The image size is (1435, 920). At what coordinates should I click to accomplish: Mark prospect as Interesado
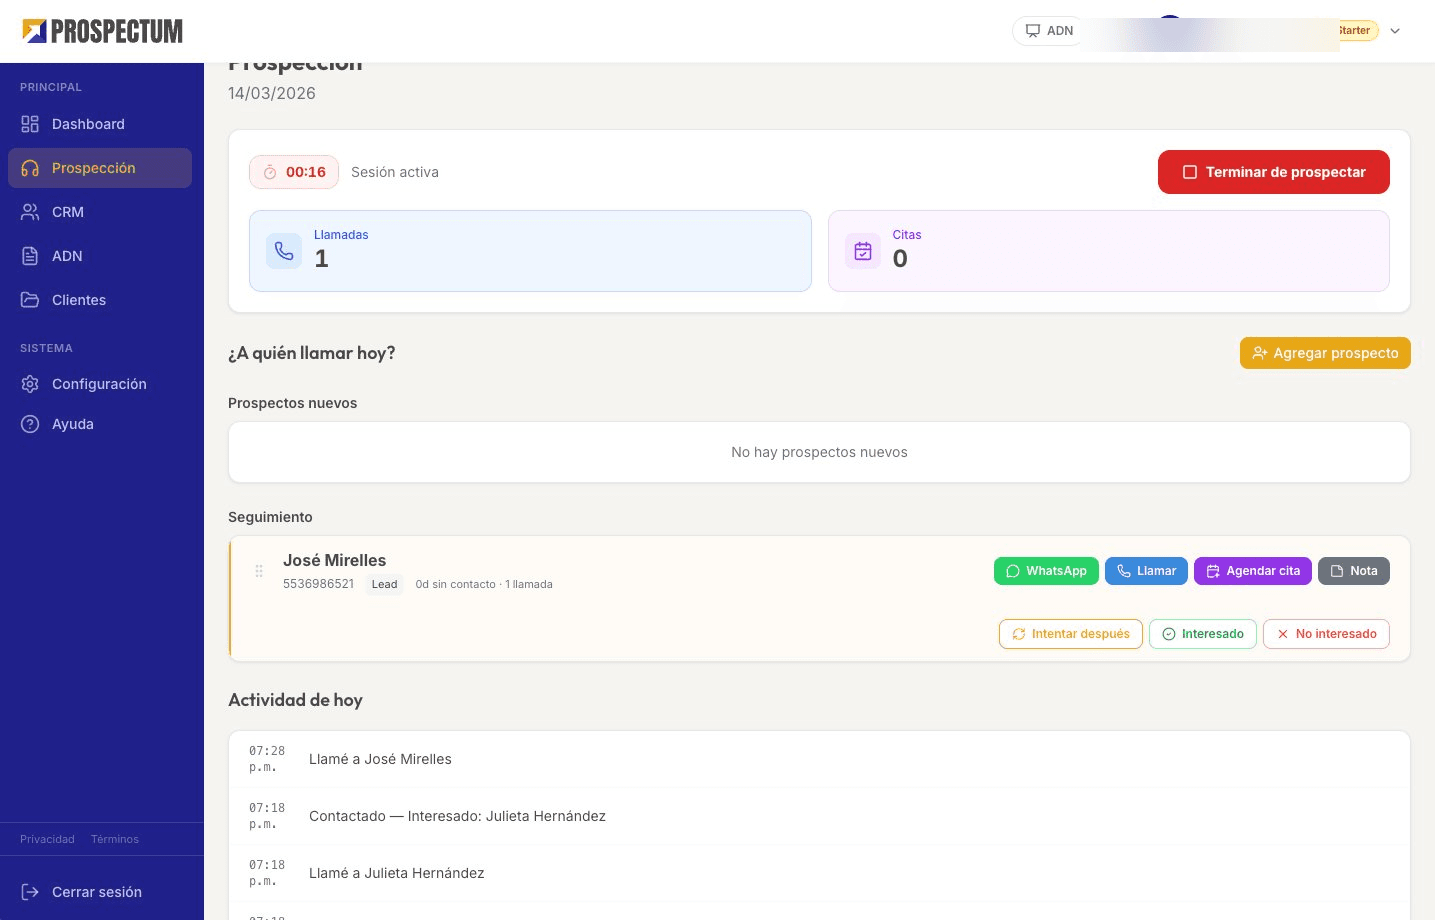coord(1202,634)
